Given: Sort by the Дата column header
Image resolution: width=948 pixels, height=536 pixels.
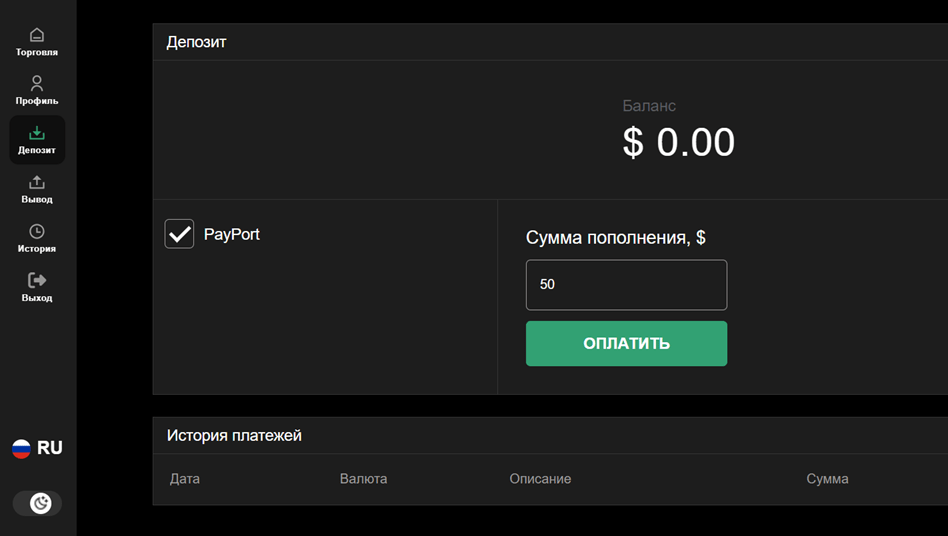Looking at the screenshot, I should coord(184,479).
